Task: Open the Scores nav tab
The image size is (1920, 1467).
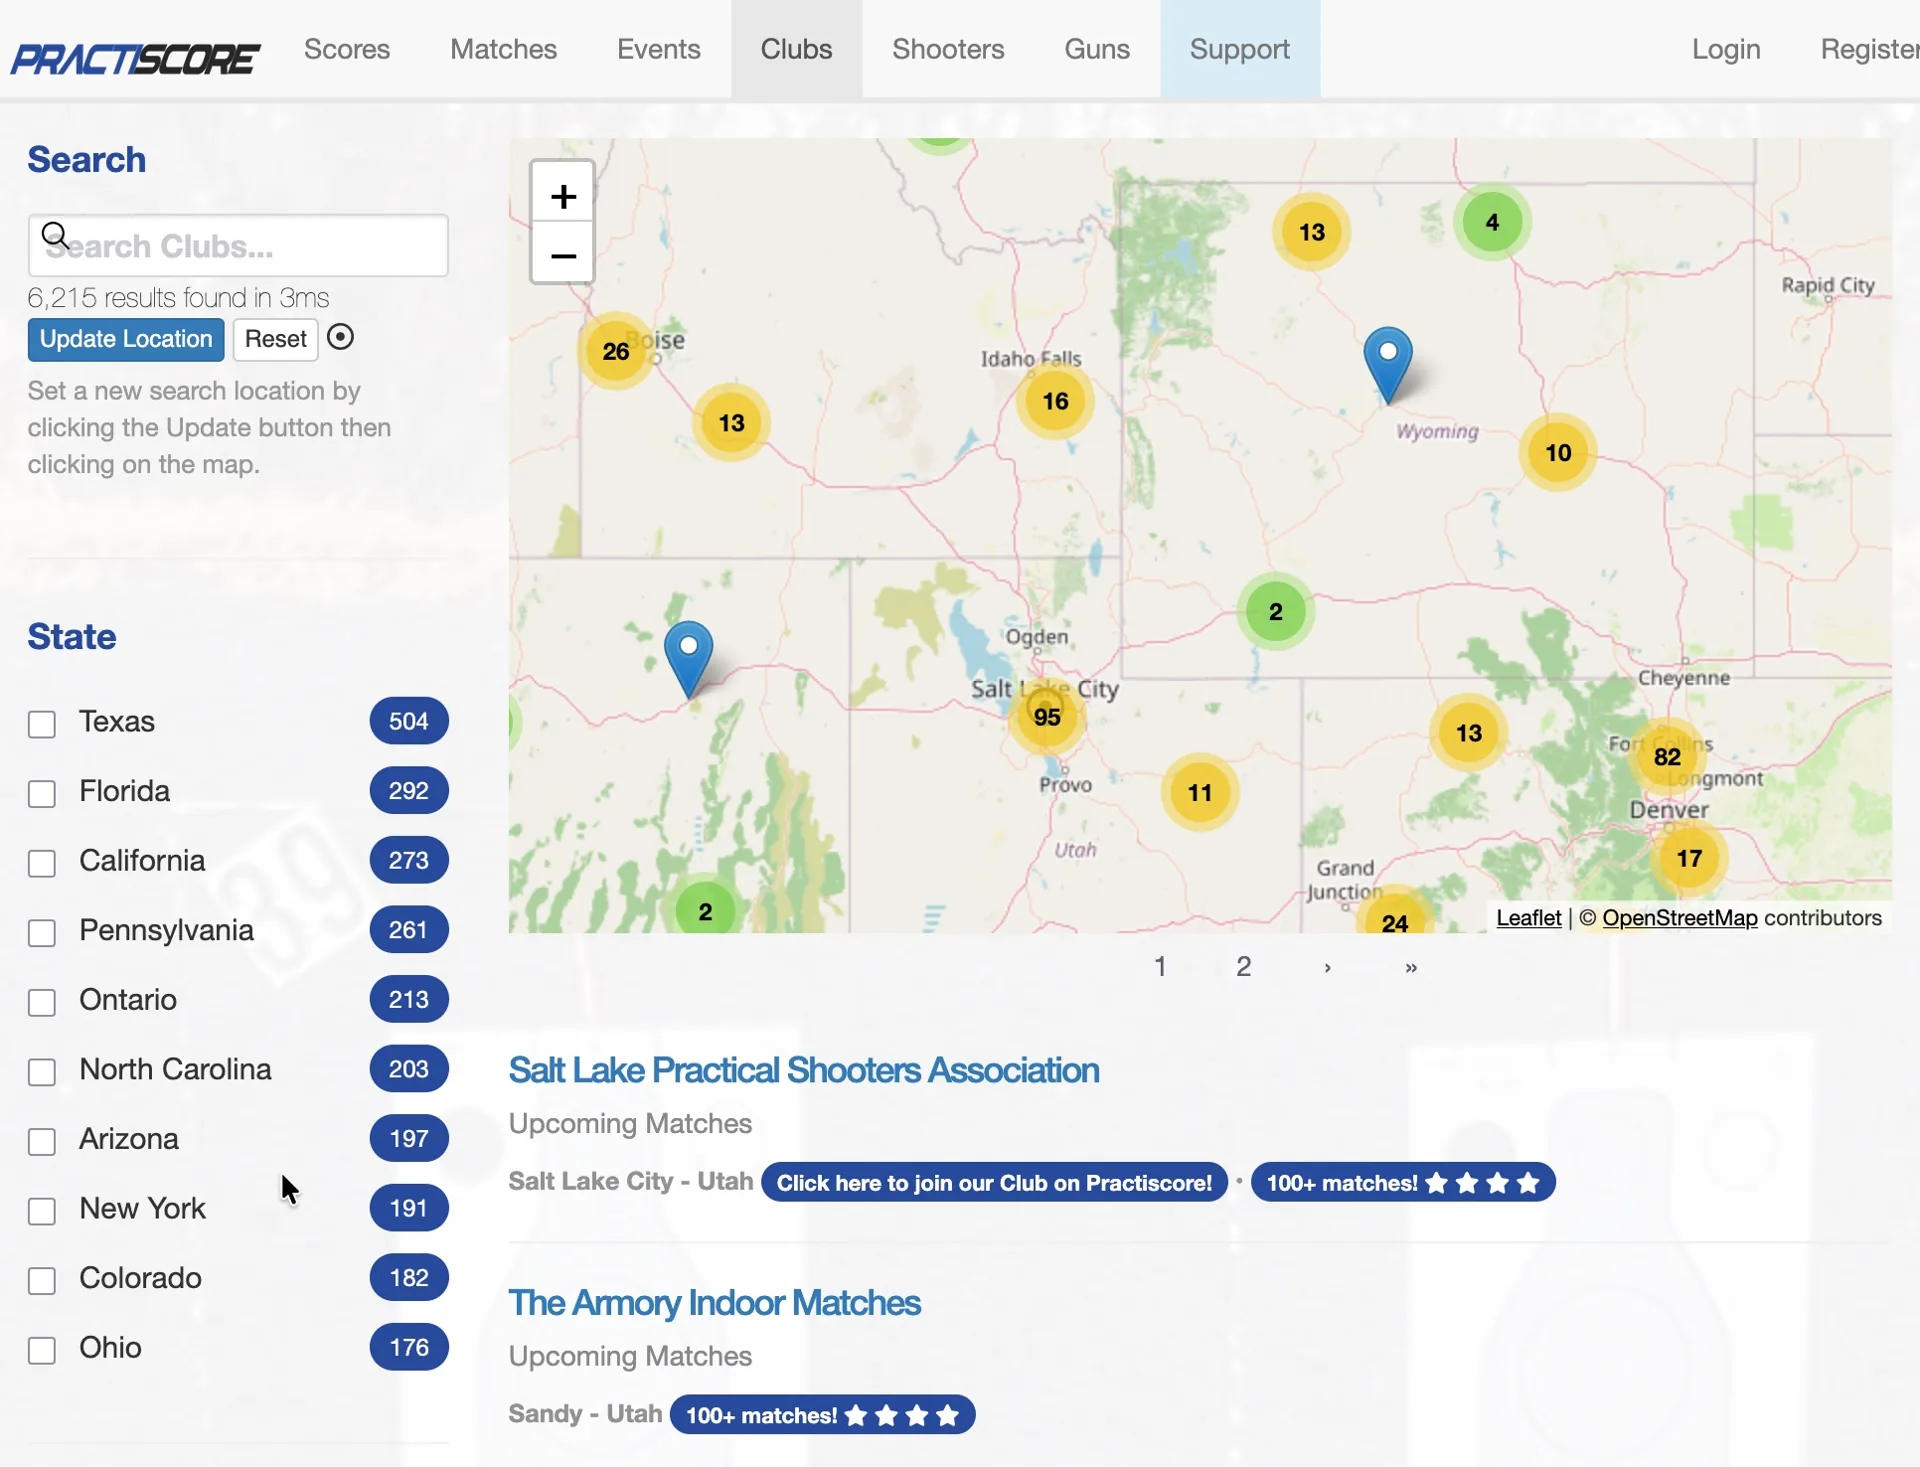Action: point(347,49)
